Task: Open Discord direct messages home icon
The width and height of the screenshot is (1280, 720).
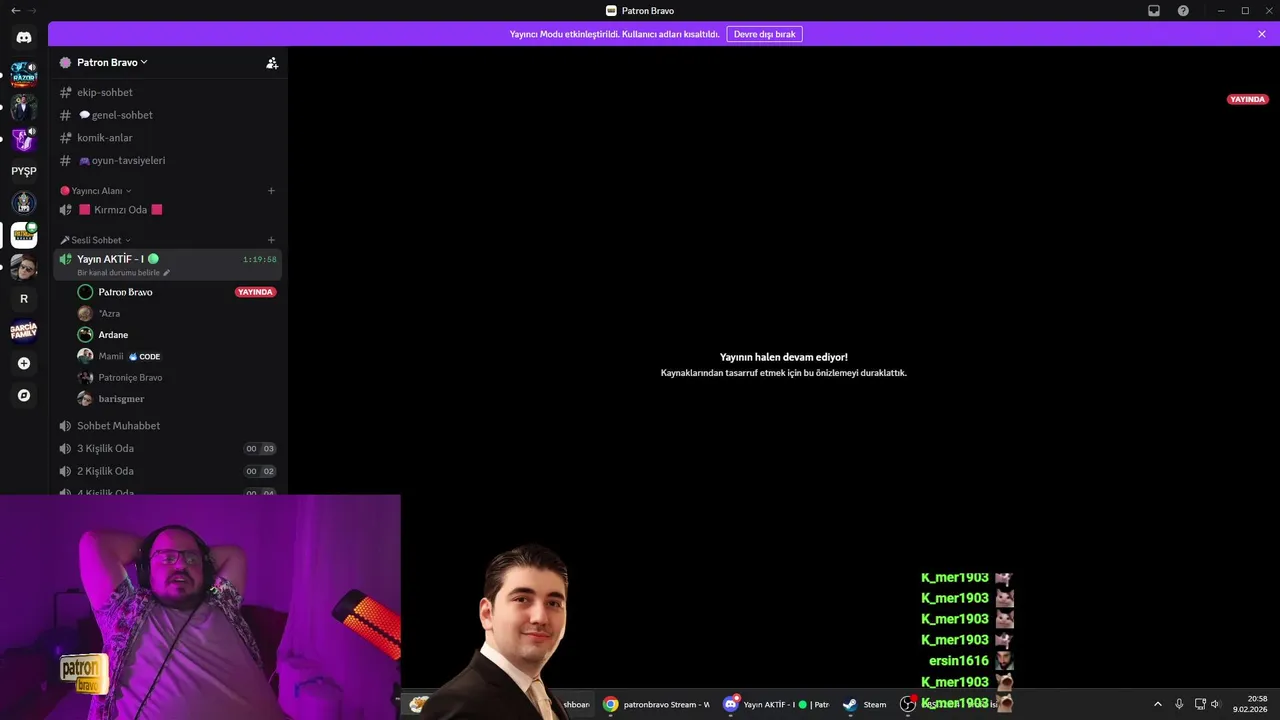Action: pos(24,37)
